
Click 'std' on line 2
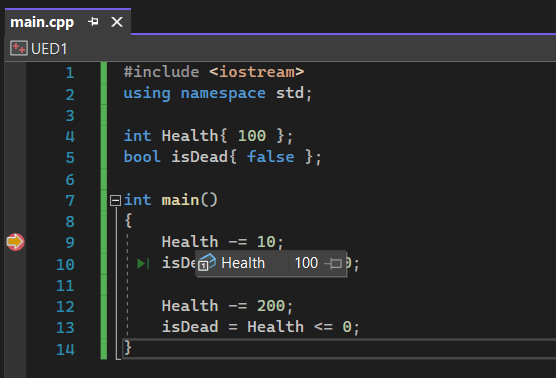pyautogui.click(x=290, y=93)
